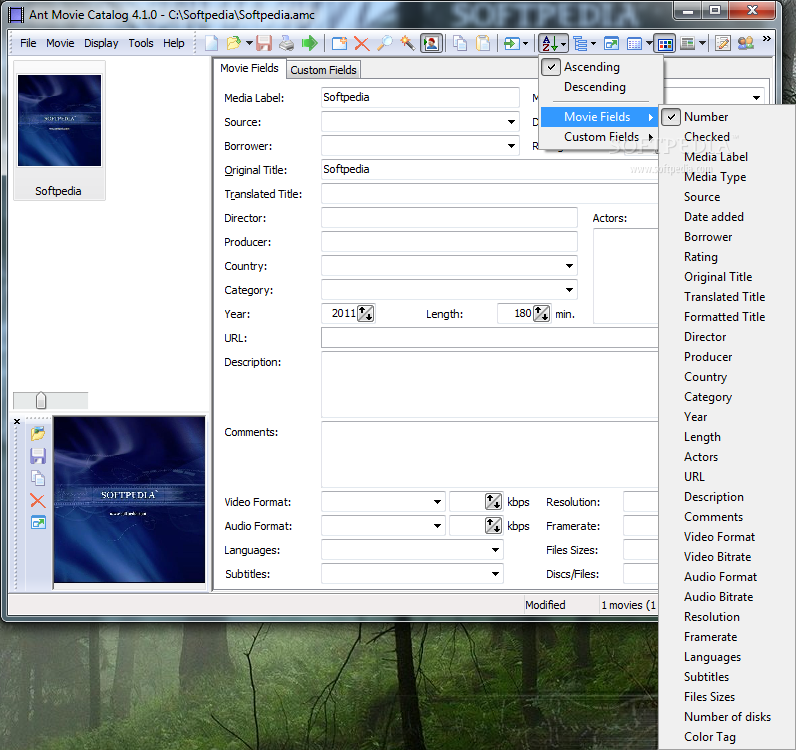Open the scripting notepad icon
The height and width of the screenshot is (750, 796).
click(x=722, y=44)
